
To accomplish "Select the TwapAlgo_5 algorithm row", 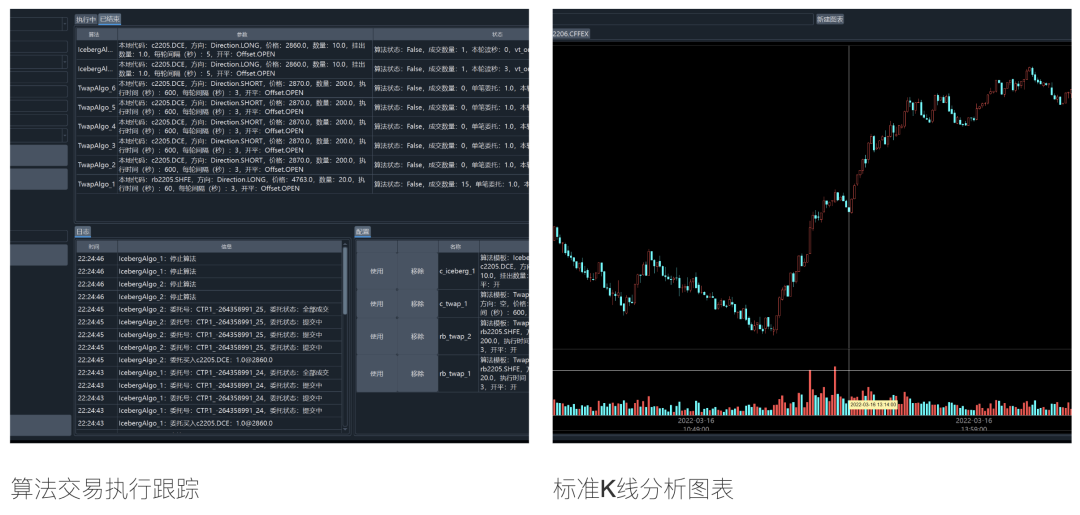I will click(302, 107).
